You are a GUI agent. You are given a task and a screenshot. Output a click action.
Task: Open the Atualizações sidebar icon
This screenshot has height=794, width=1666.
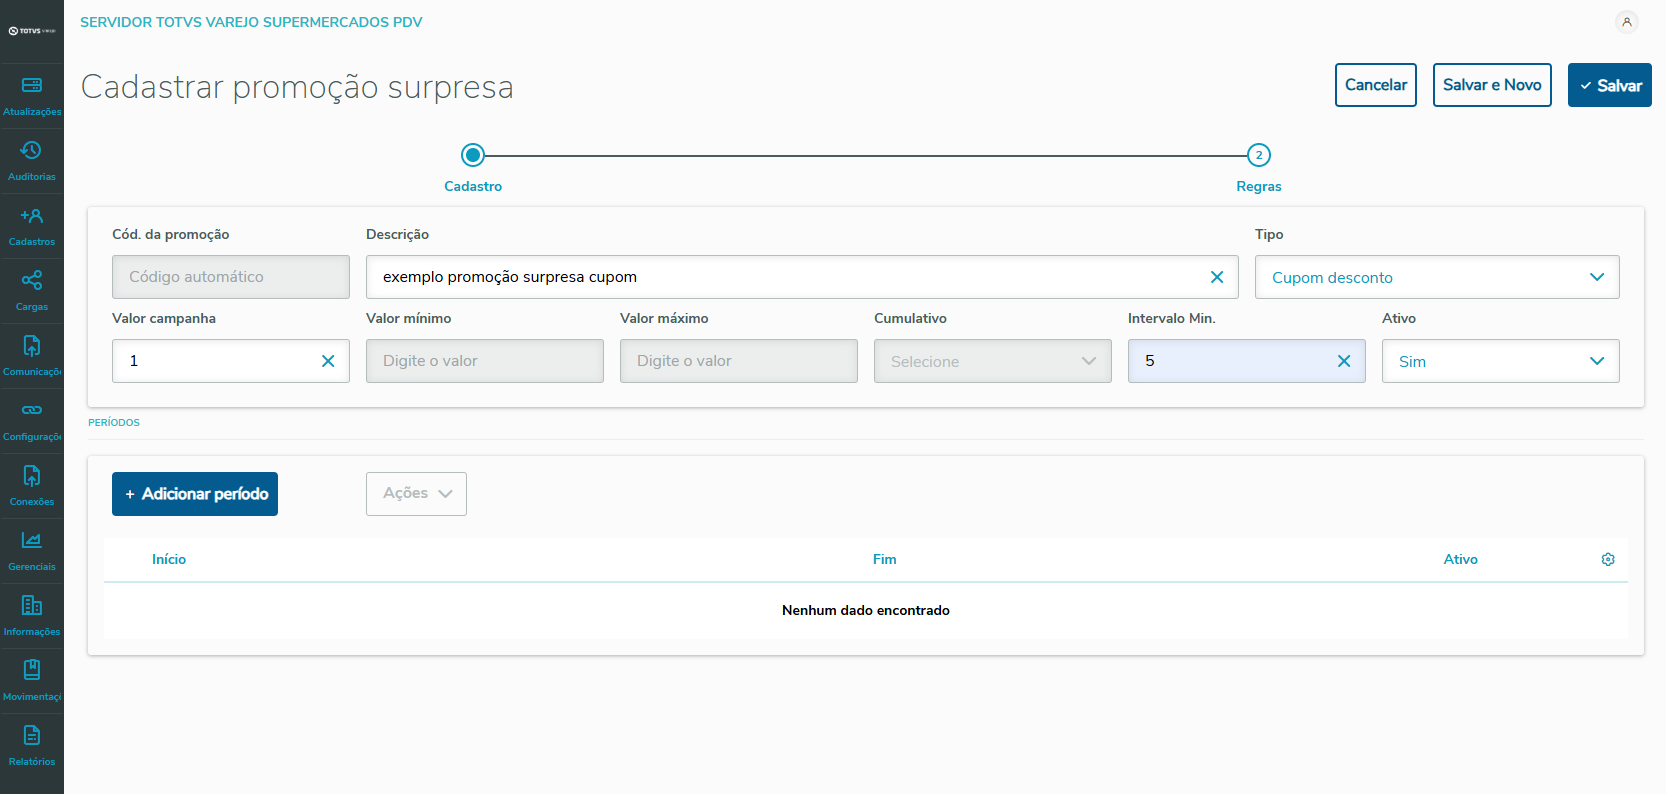tap(32, 86)
